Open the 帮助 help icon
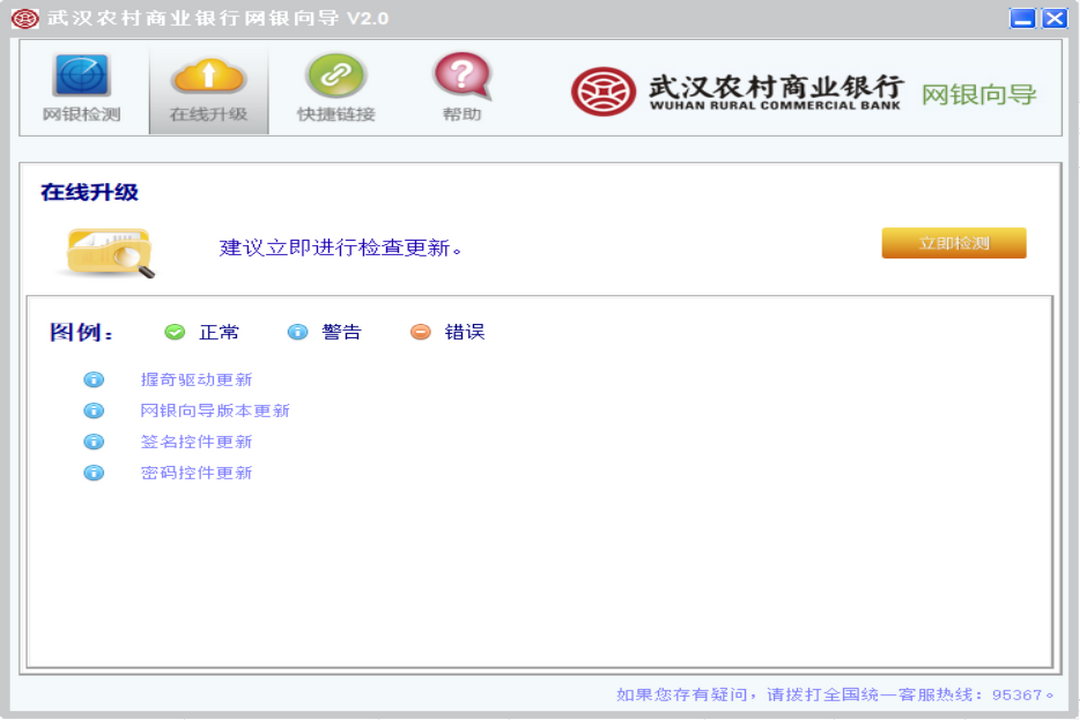Image resolution: width=1080 pixels, height=720 pixels. pos(460,86)
